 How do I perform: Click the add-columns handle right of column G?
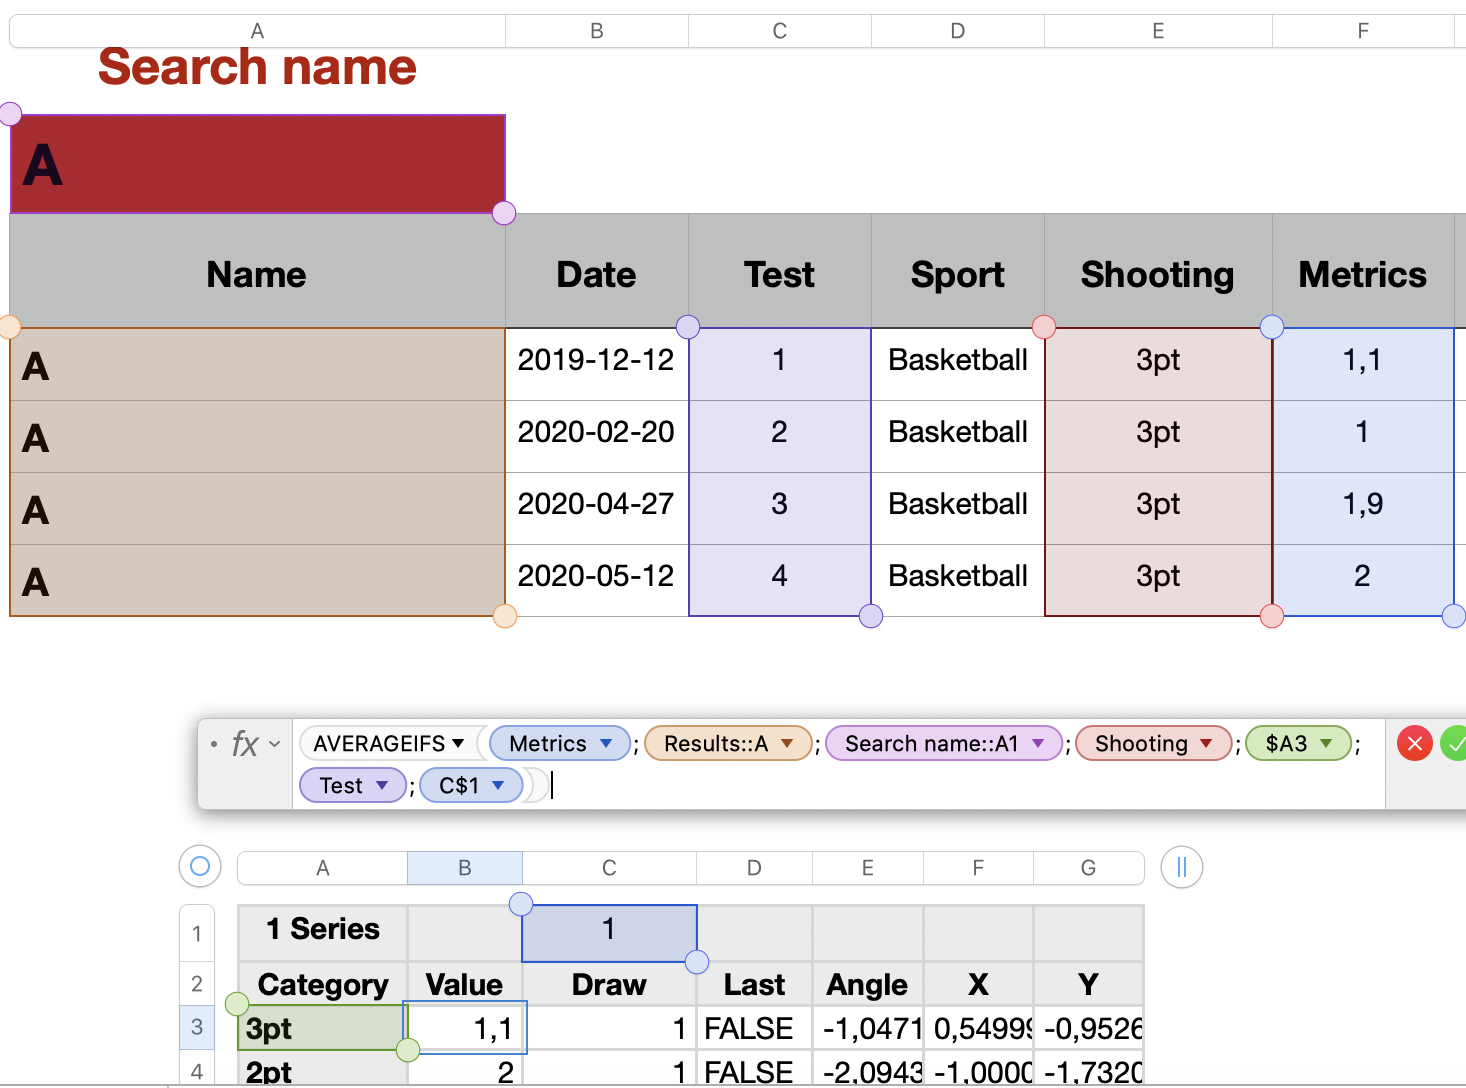1181,867
